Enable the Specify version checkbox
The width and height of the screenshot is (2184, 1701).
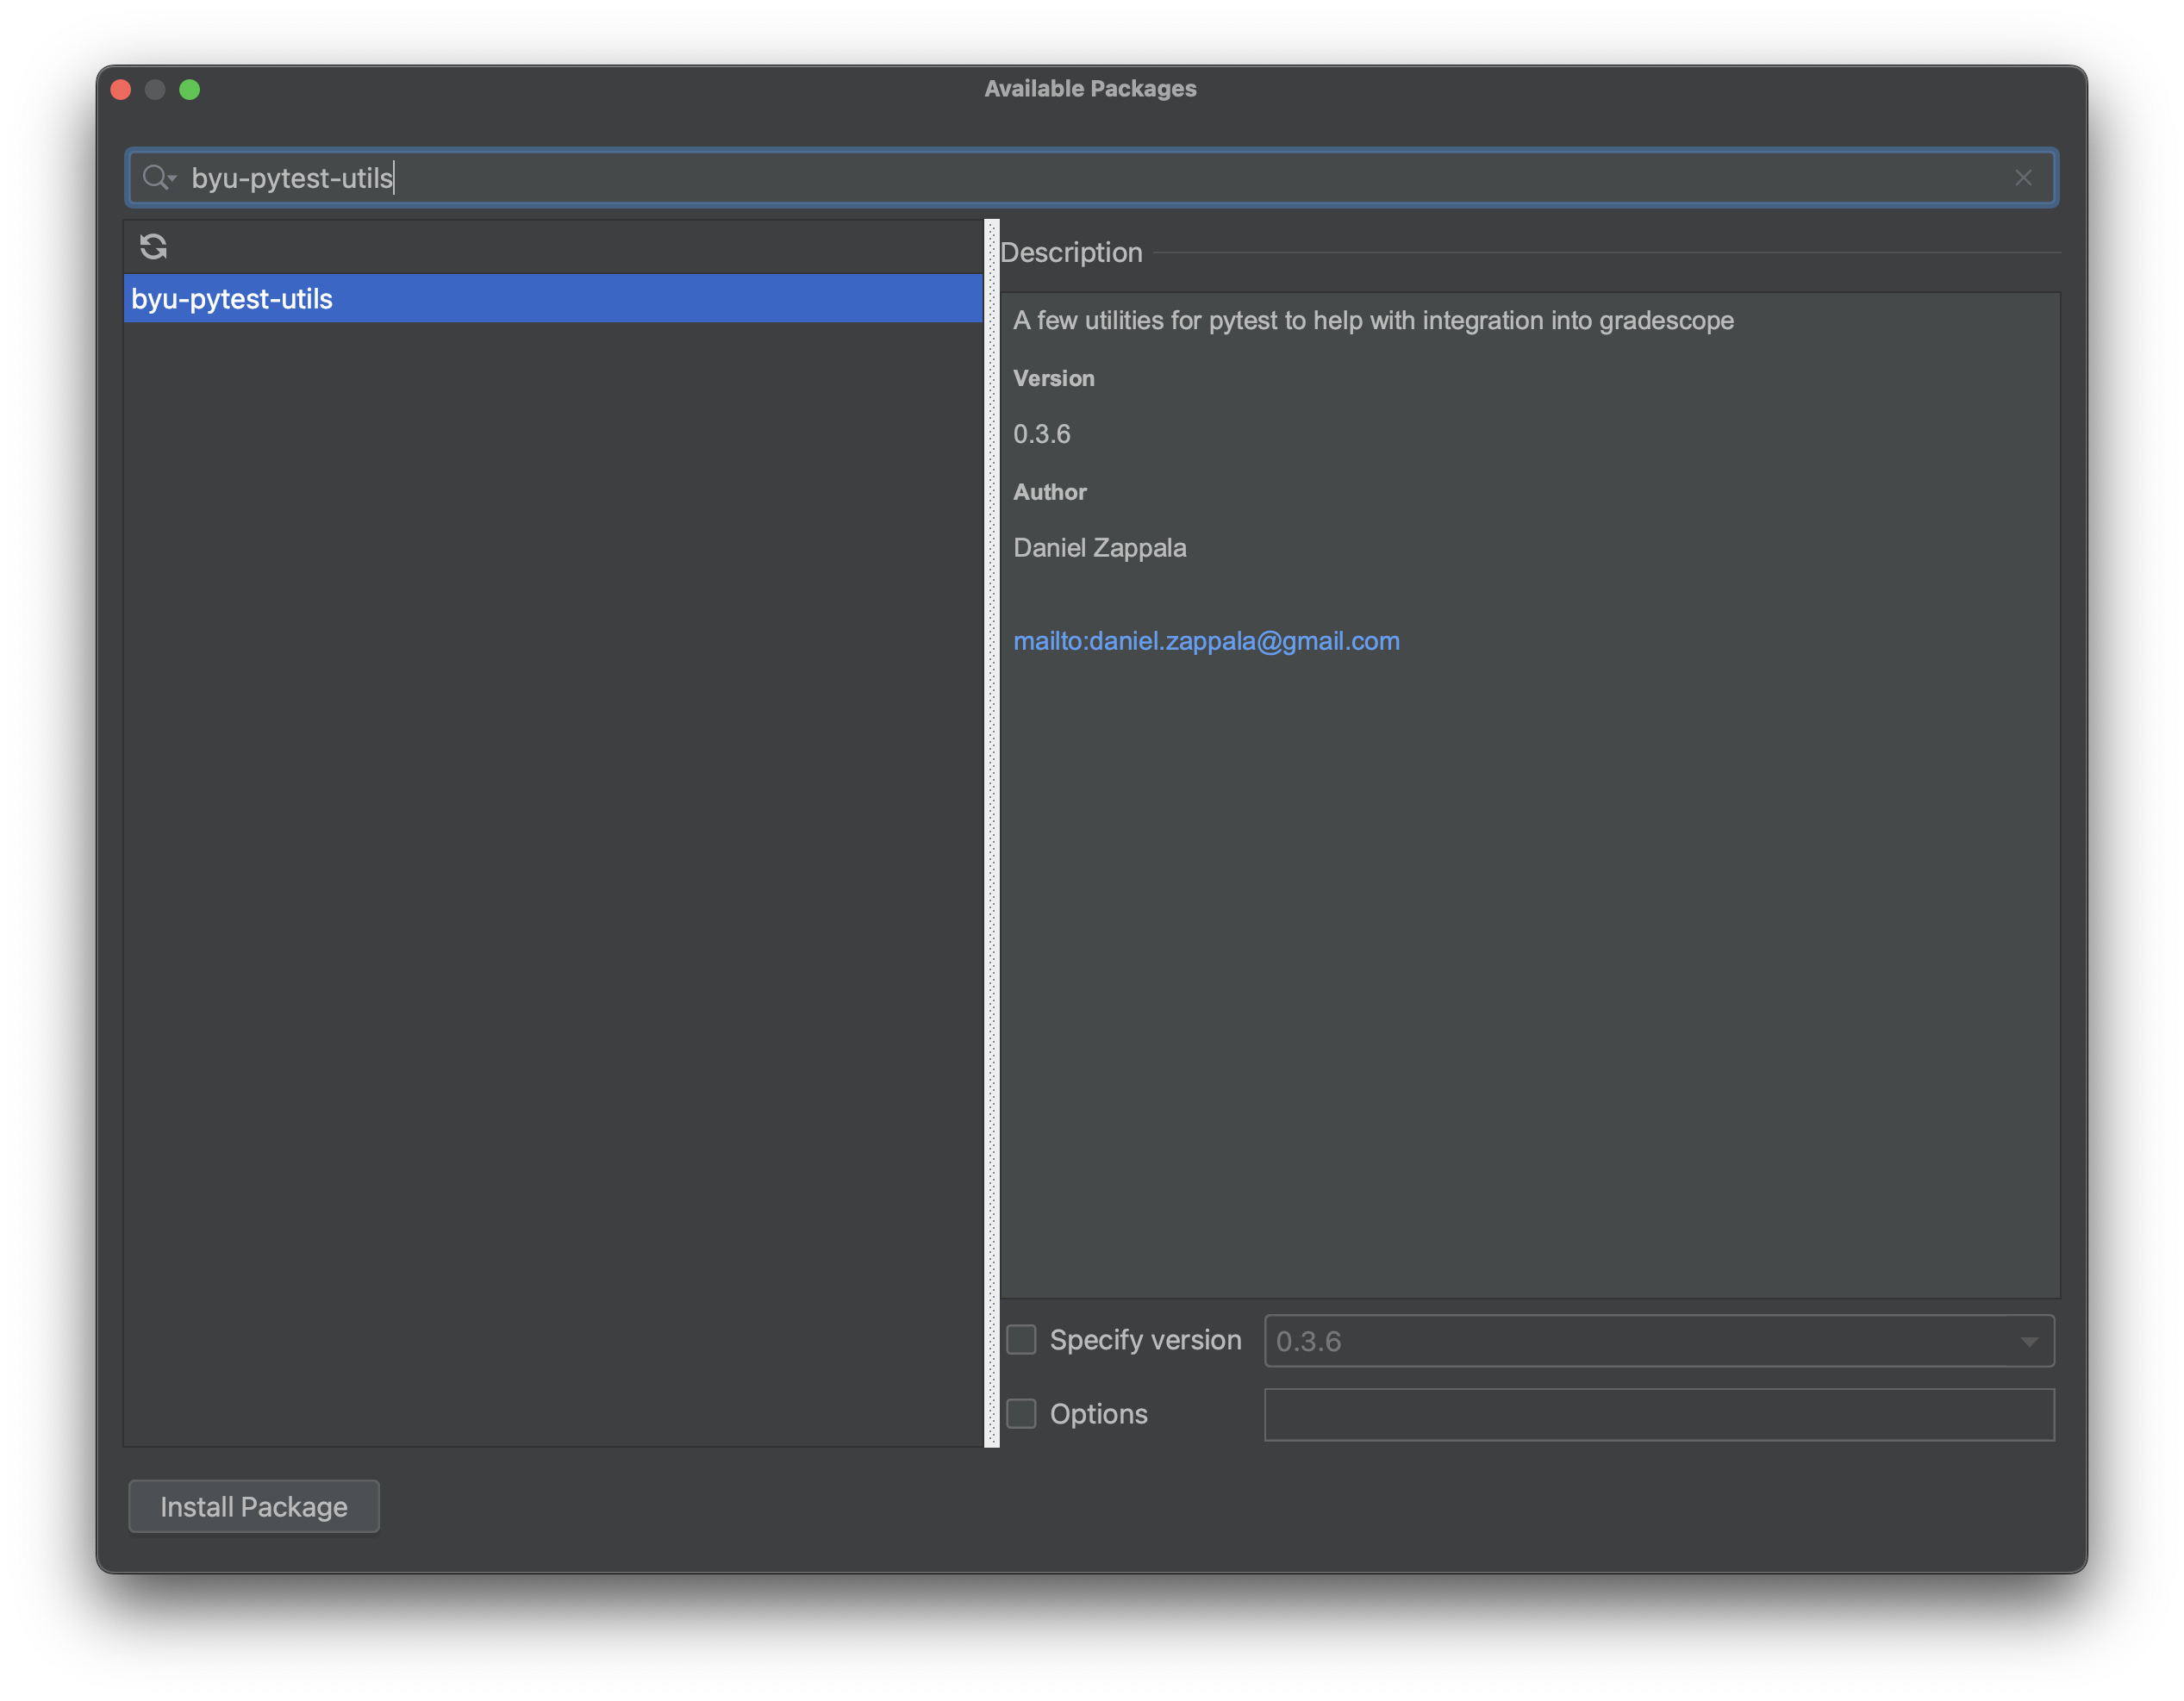pos(1021,1340)
